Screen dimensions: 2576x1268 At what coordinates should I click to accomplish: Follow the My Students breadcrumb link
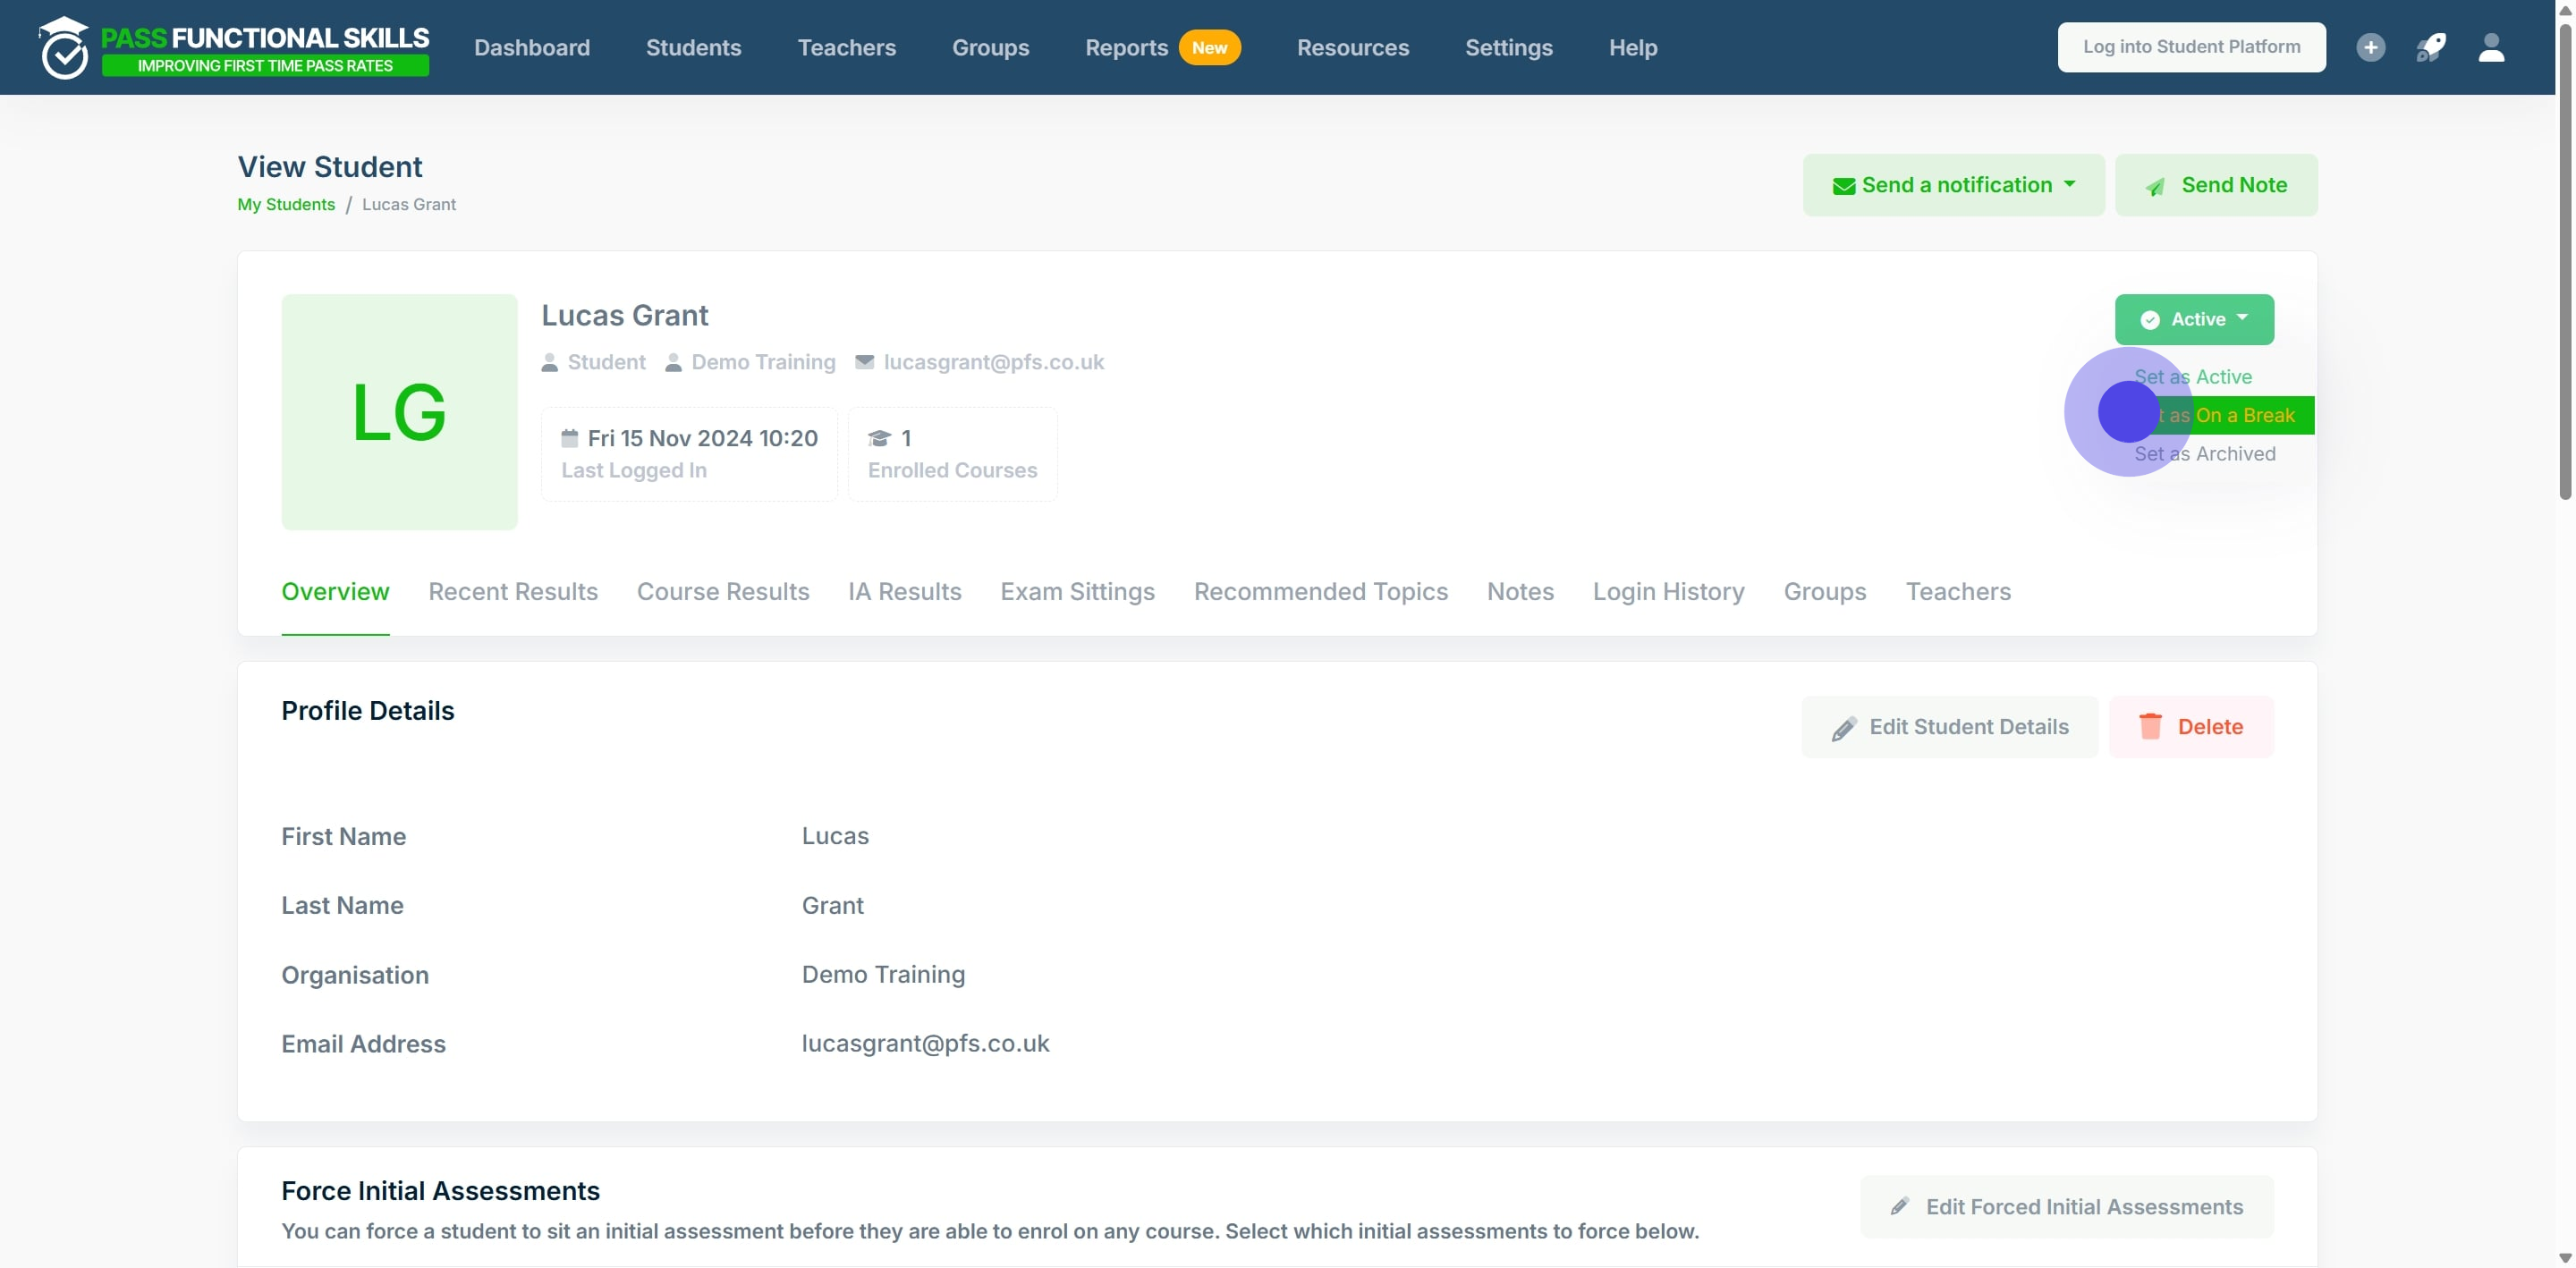(x=286, y=204)
